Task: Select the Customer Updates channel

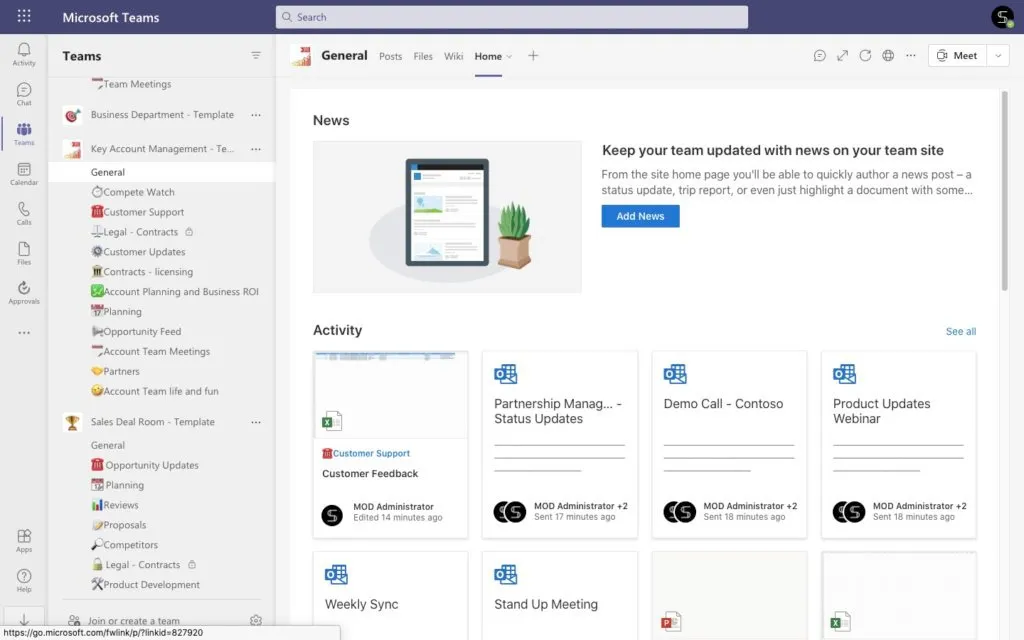Action: (x=144, y=251)
